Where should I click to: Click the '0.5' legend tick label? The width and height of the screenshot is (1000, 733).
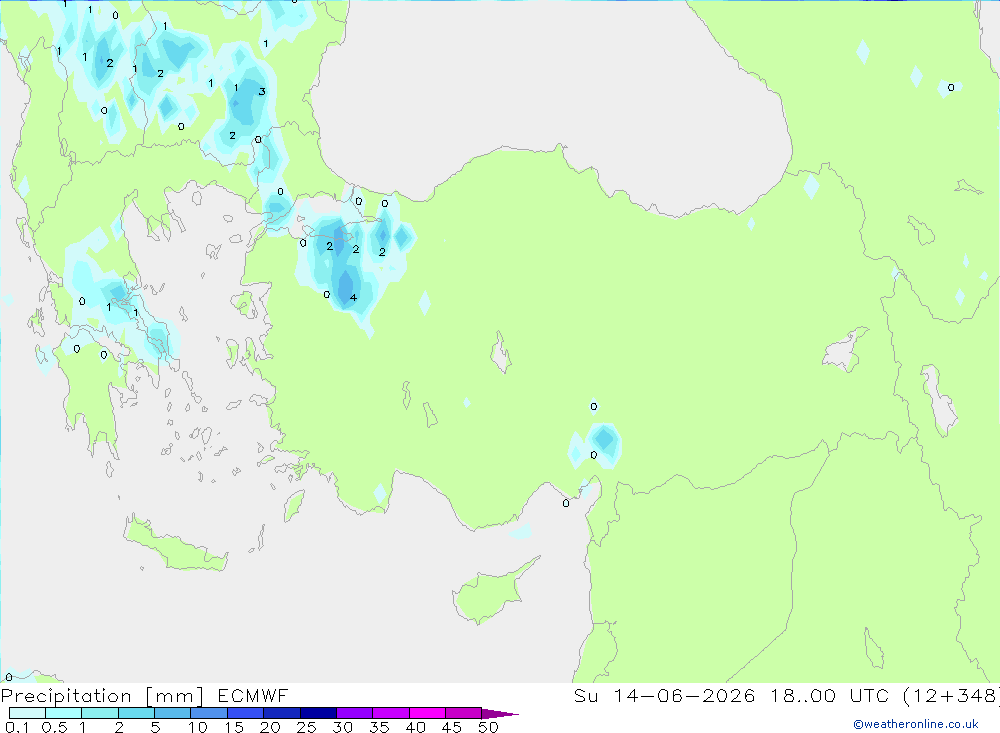54,727
